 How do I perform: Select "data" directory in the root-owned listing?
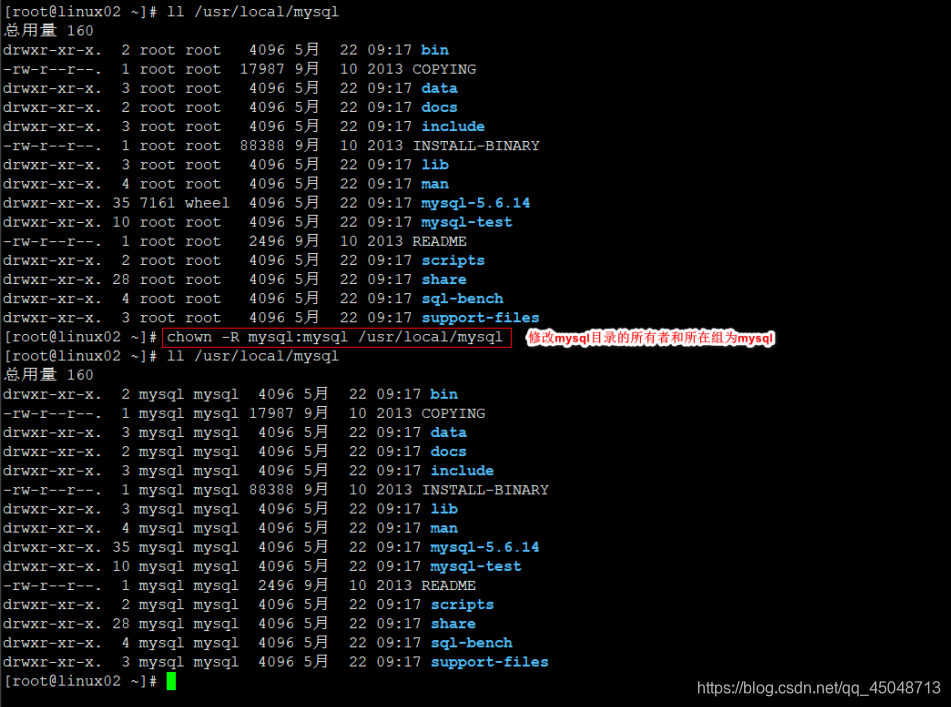[x=439, y=89]
